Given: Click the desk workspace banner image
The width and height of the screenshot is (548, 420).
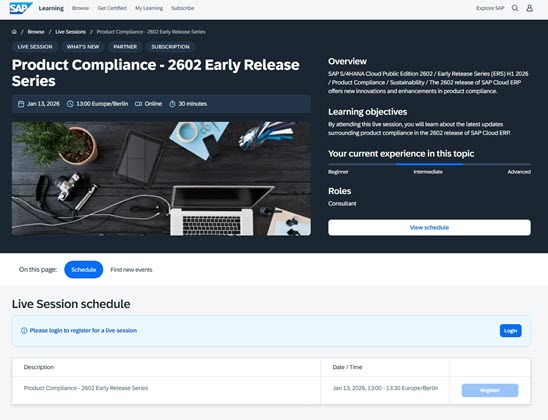Looking at the screenshot, I should tap(161, 179).
